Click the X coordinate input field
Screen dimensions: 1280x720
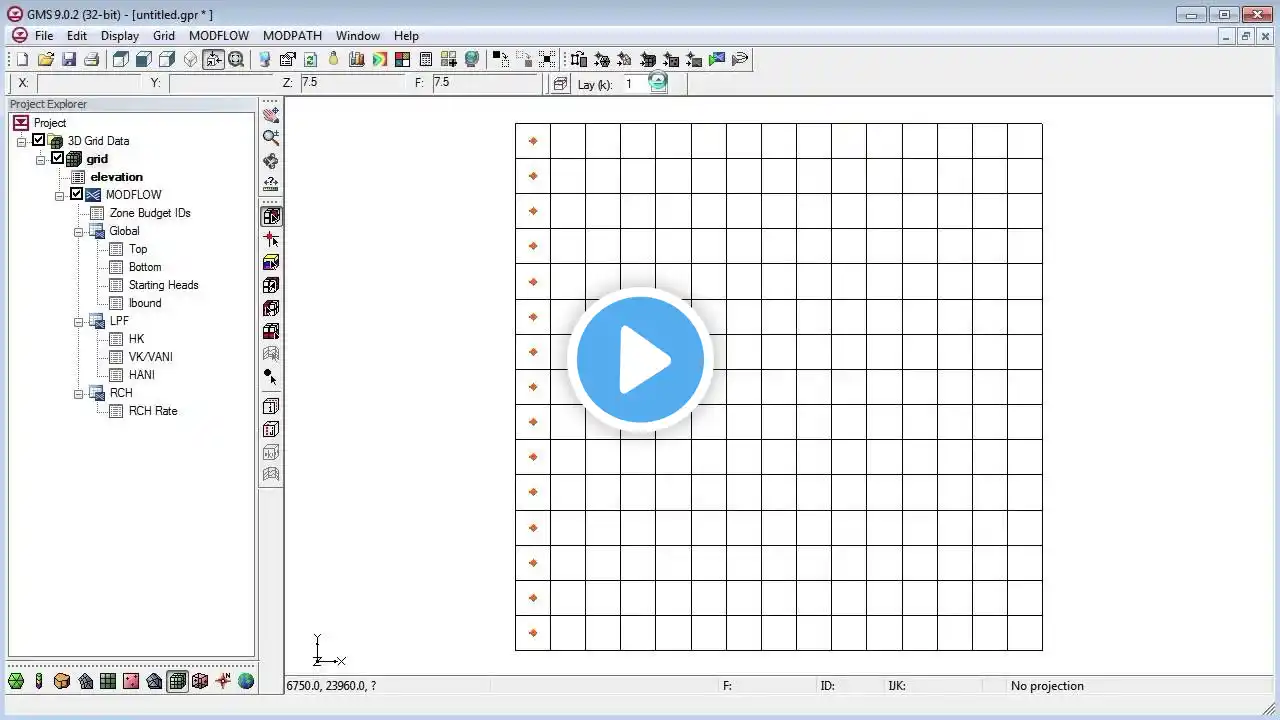click(x=88, y=83)
